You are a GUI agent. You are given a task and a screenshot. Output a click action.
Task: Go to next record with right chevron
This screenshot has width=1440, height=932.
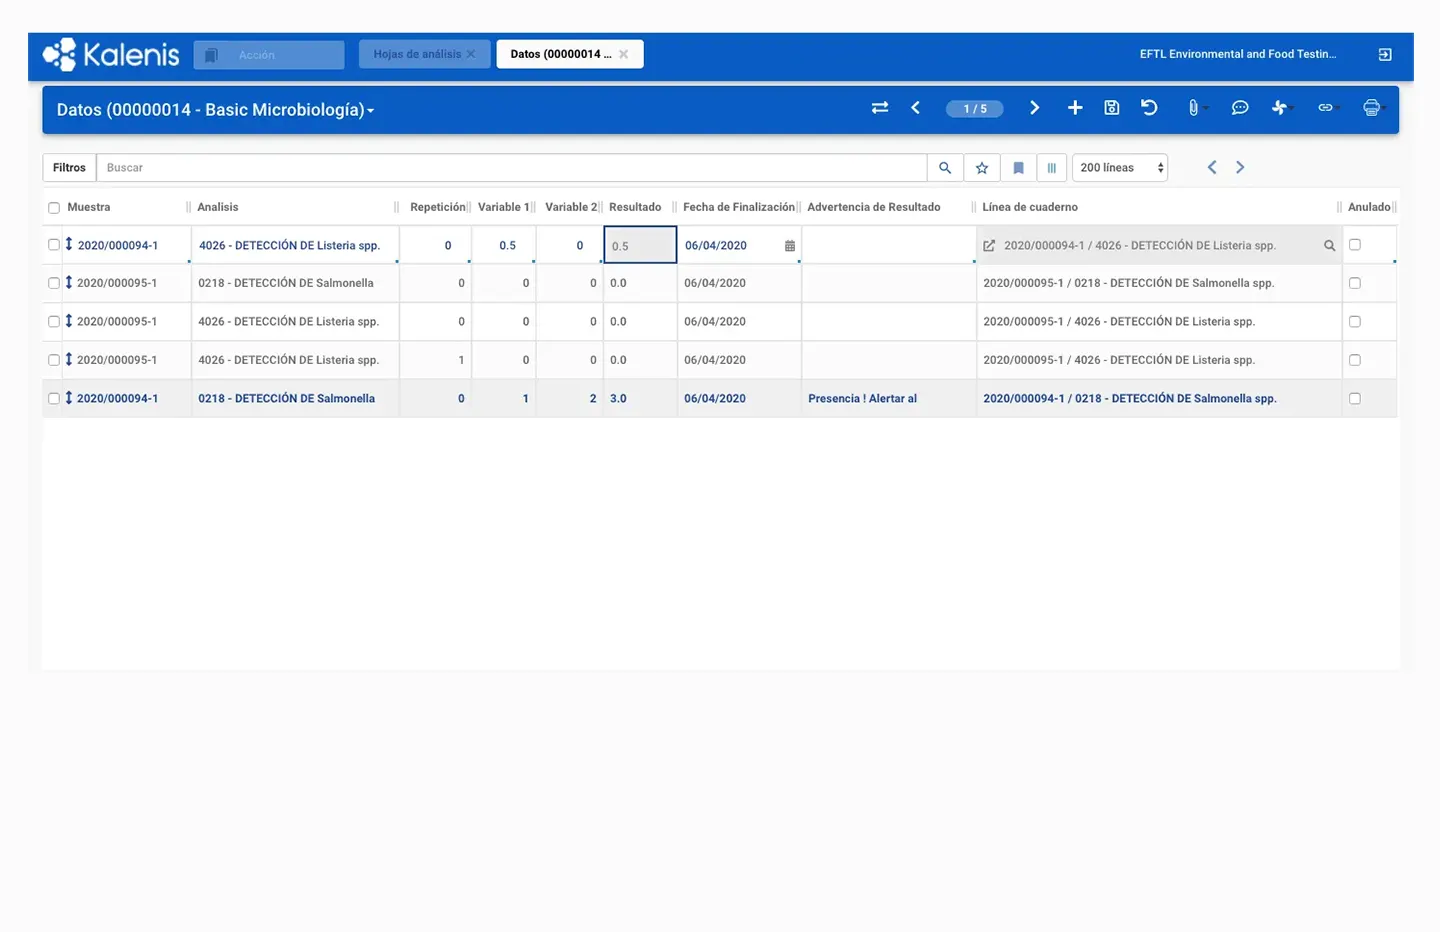tap(1034, 108)
